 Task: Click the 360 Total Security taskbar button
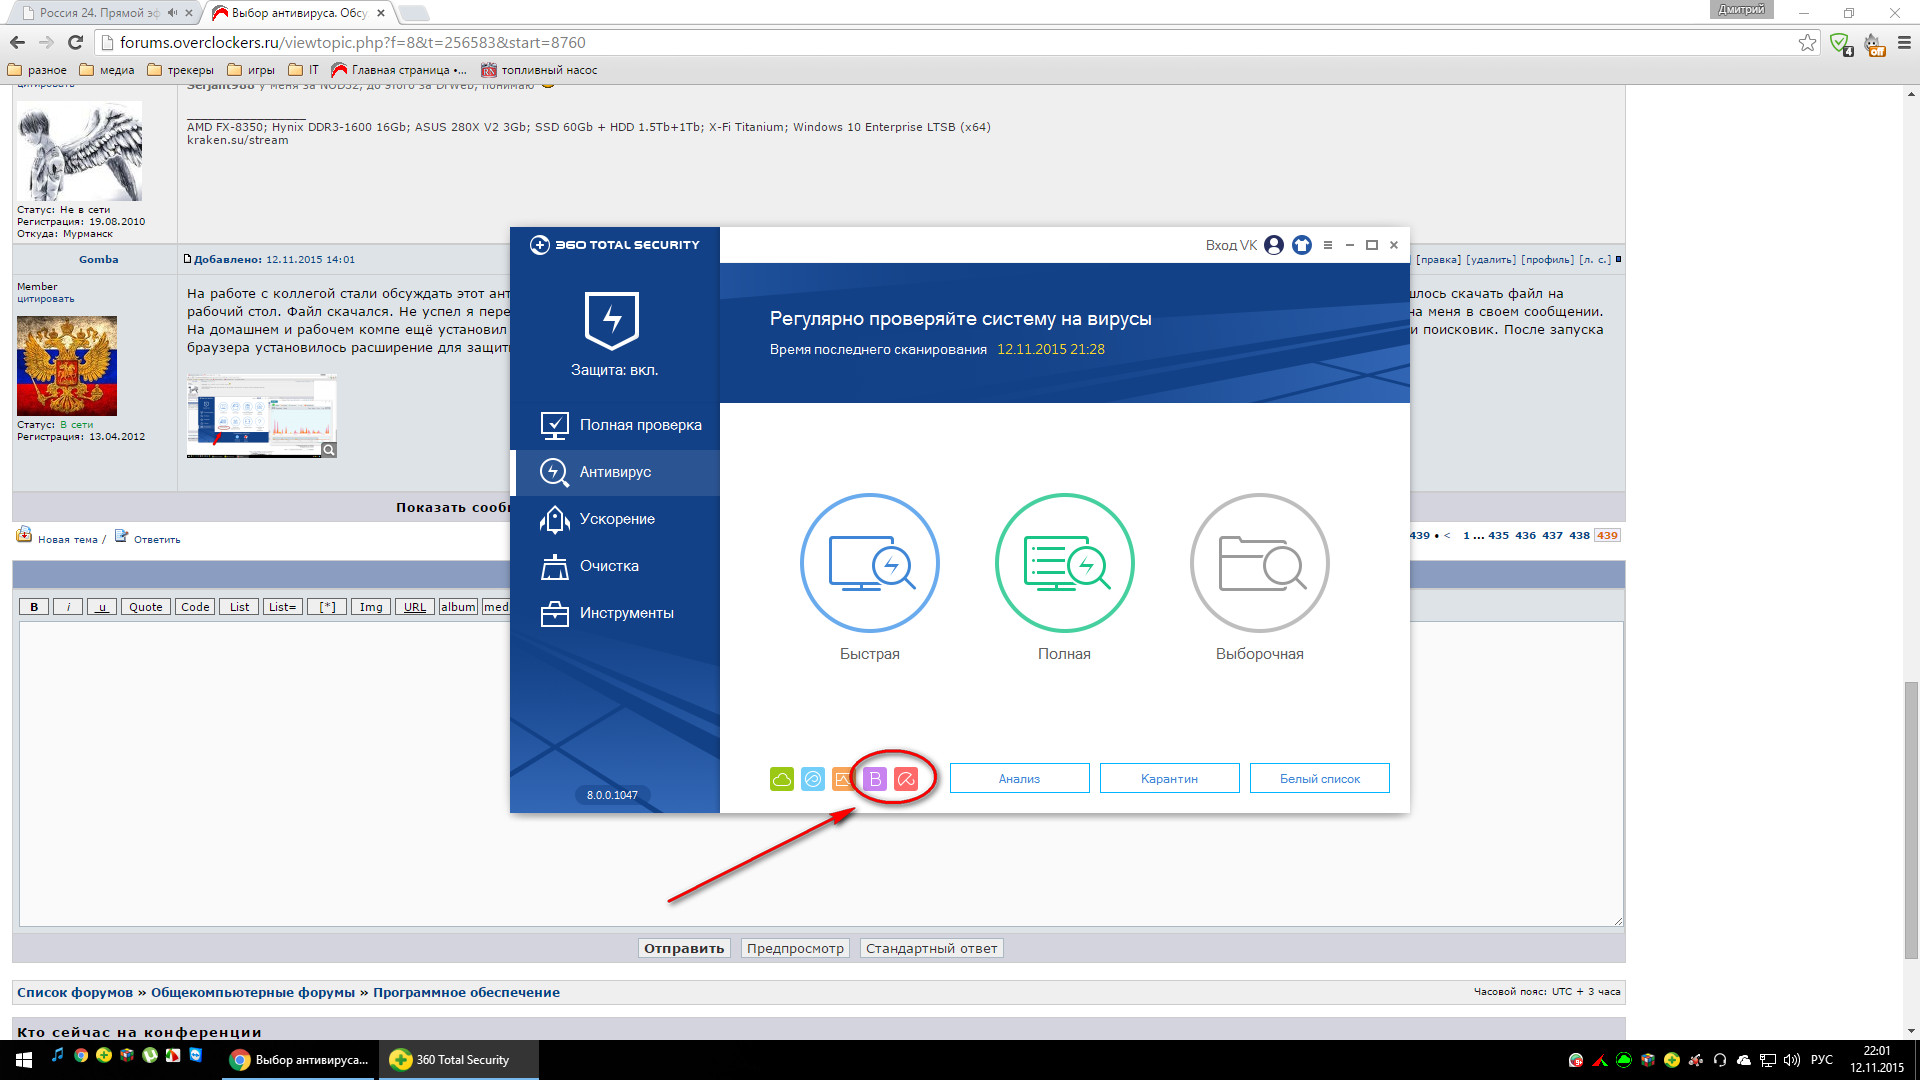pyautogui.click(x=458, y=1060)
